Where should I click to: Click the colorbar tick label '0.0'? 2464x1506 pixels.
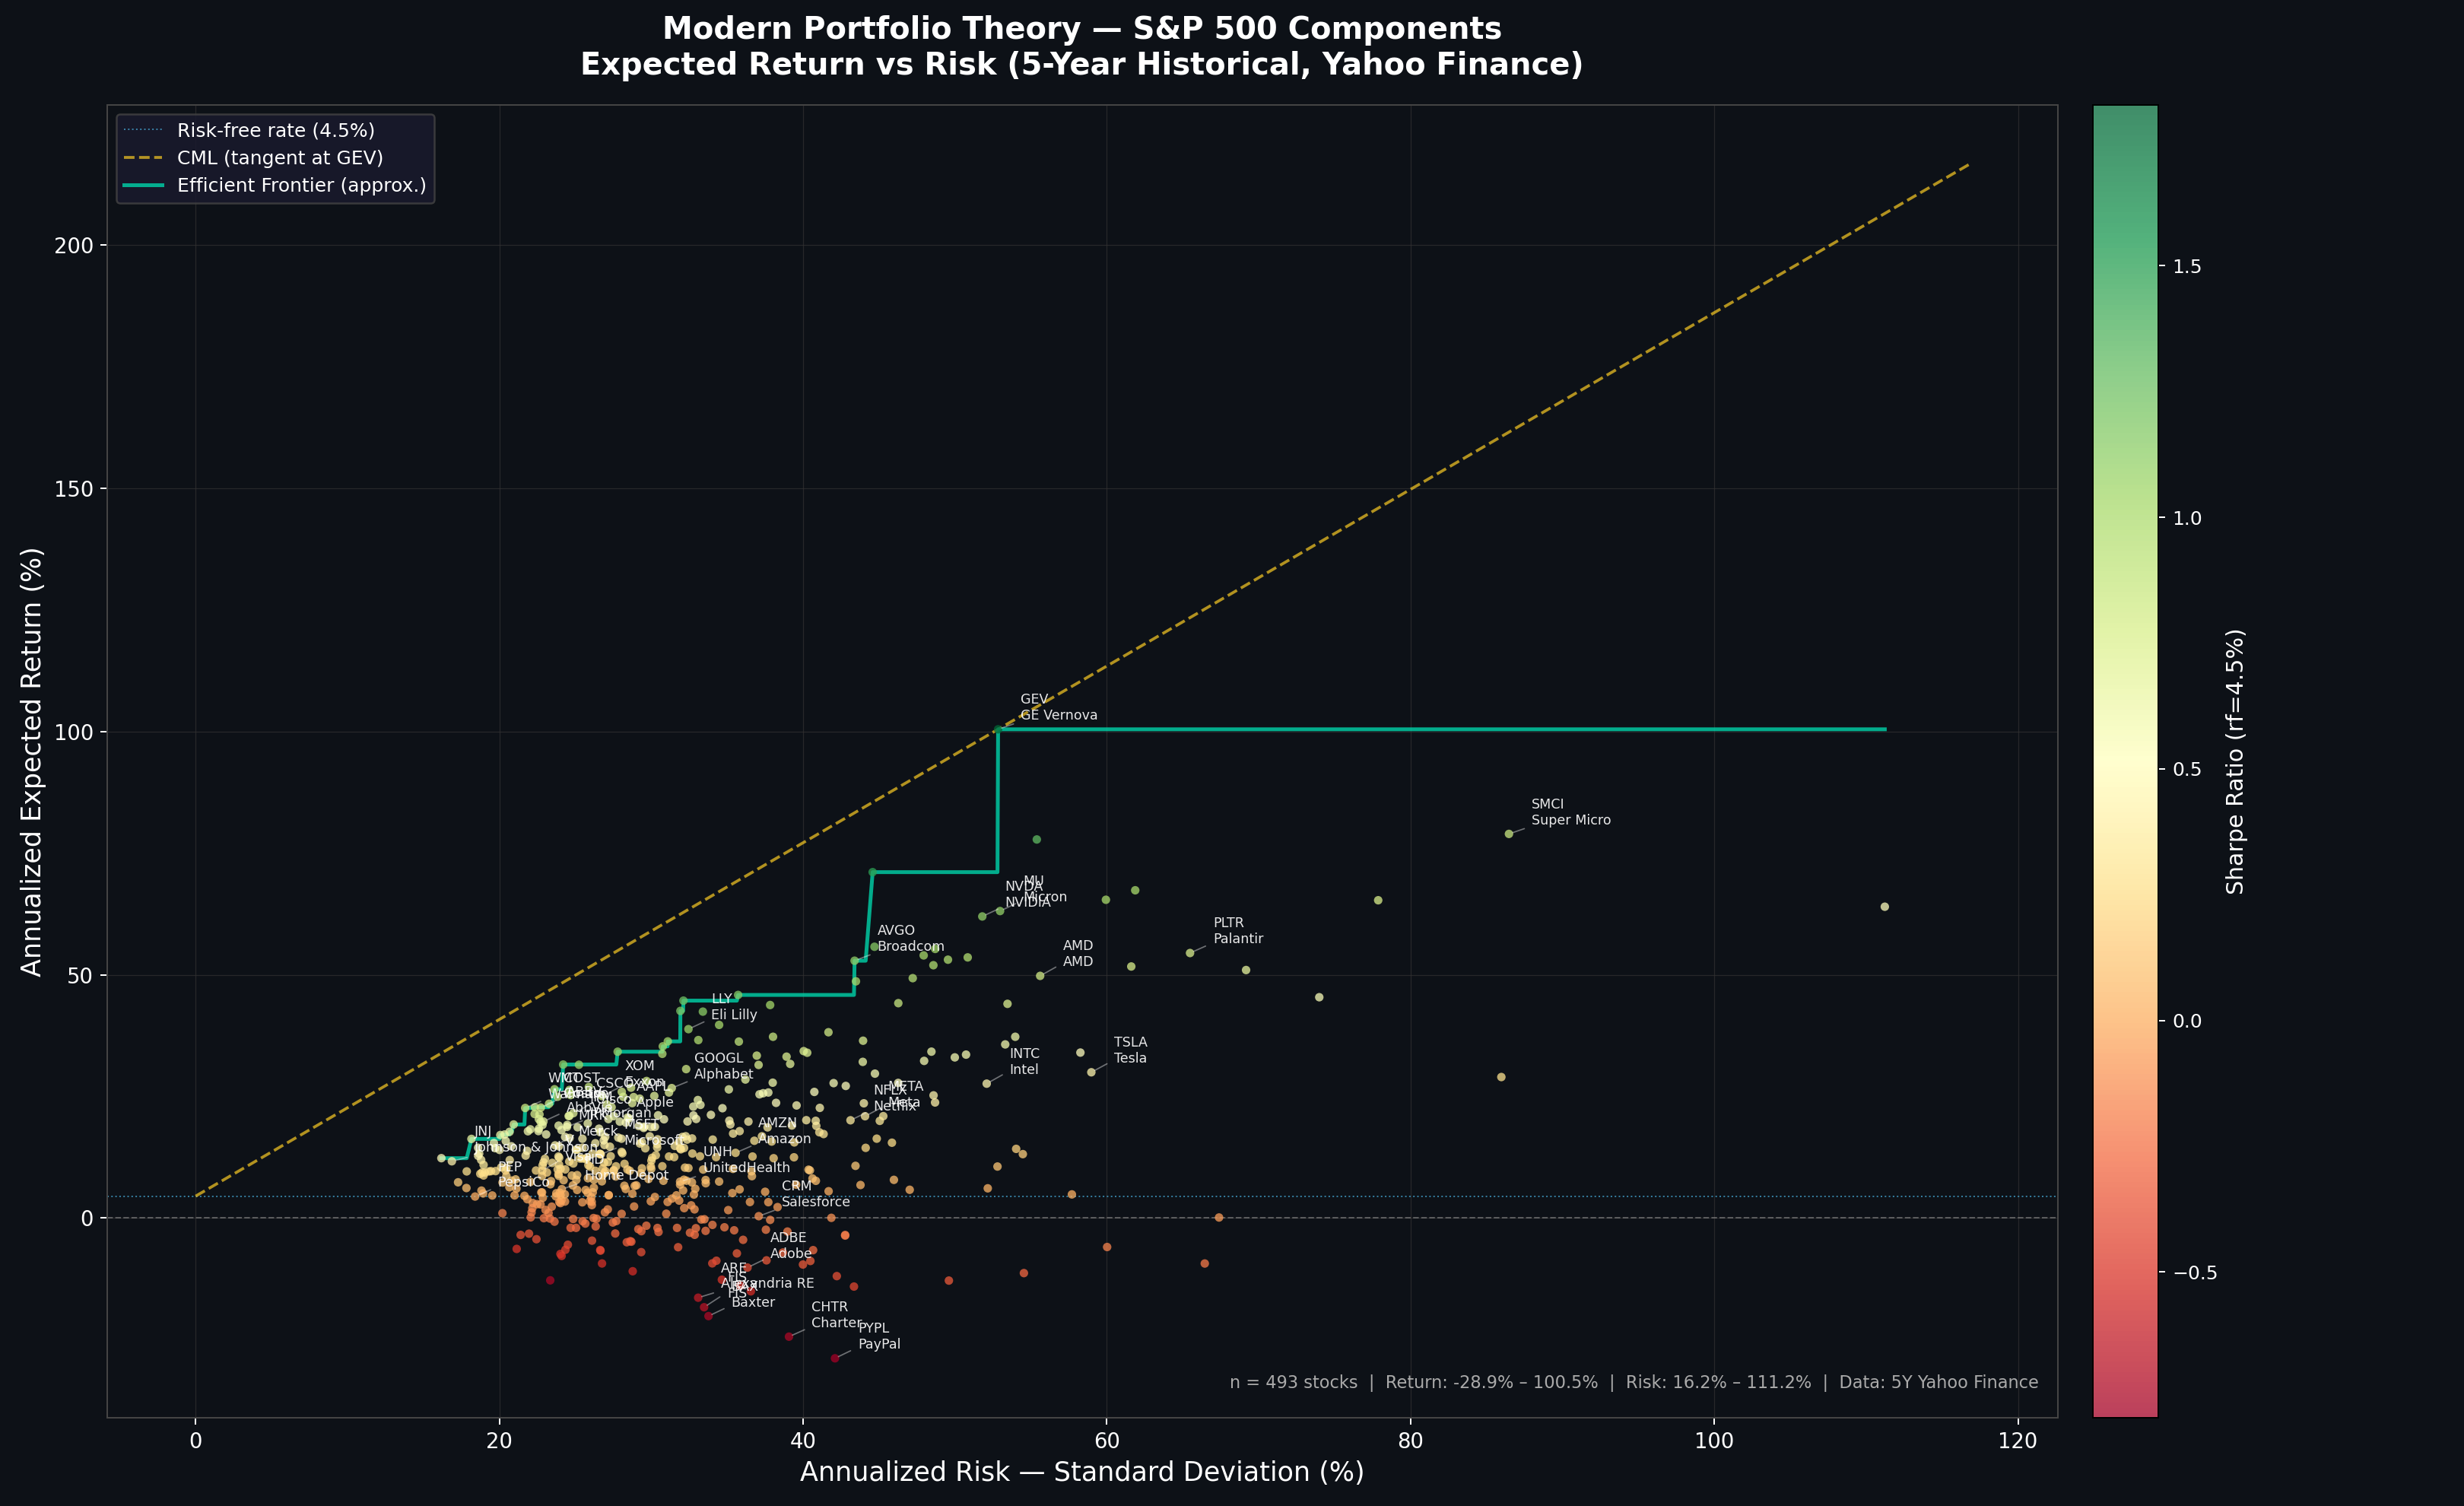[2187, 1021]
